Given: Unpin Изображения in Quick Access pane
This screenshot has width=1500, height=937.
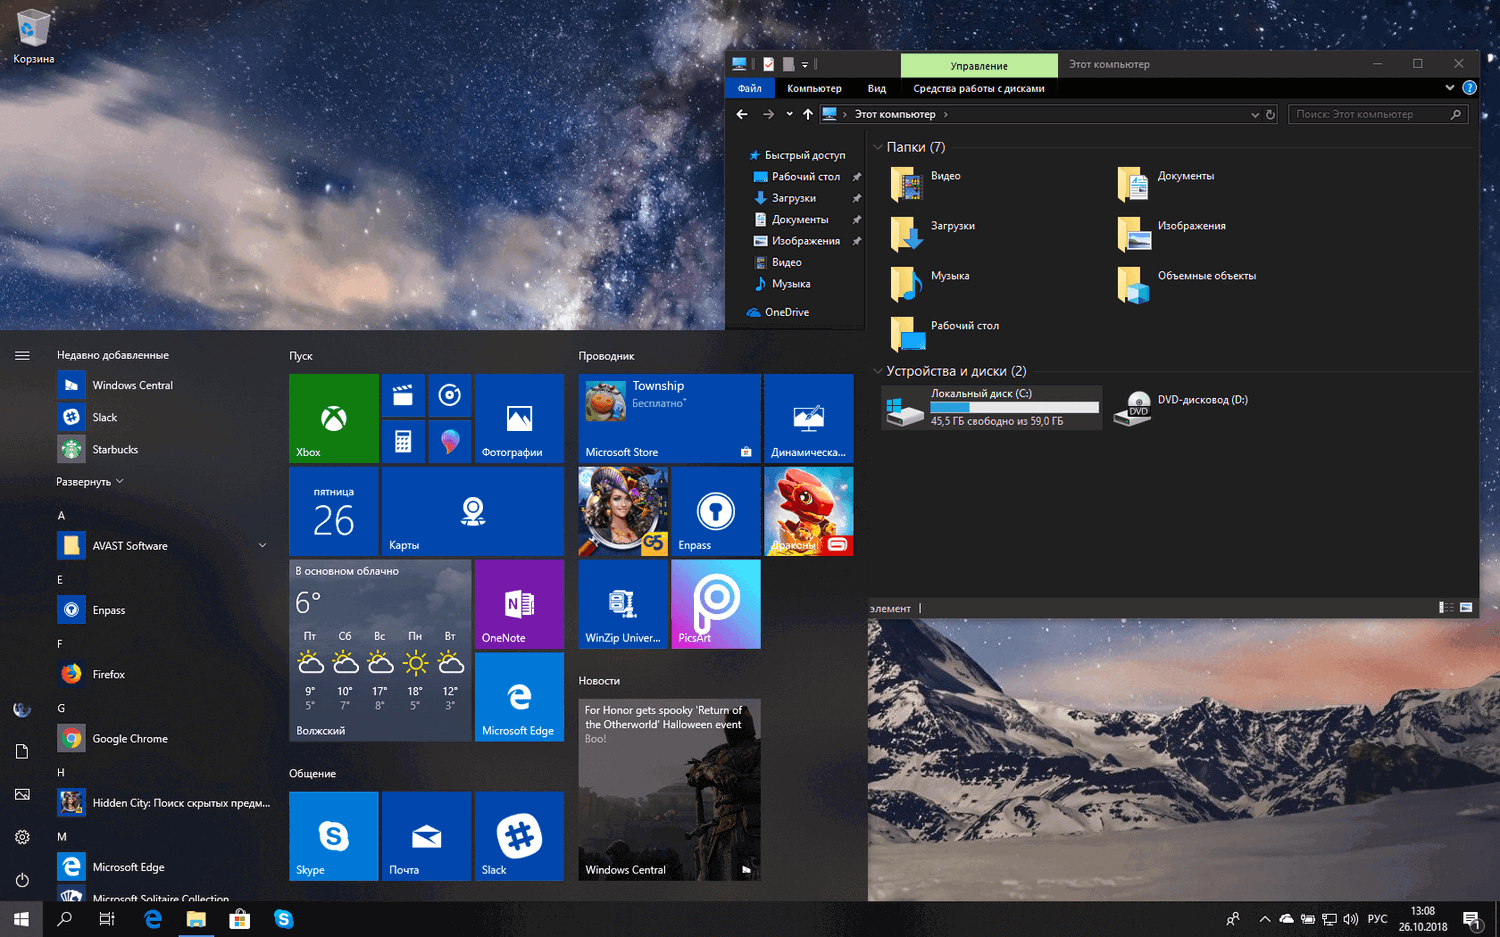Looking at the screenshot, I should pos(855,240).
